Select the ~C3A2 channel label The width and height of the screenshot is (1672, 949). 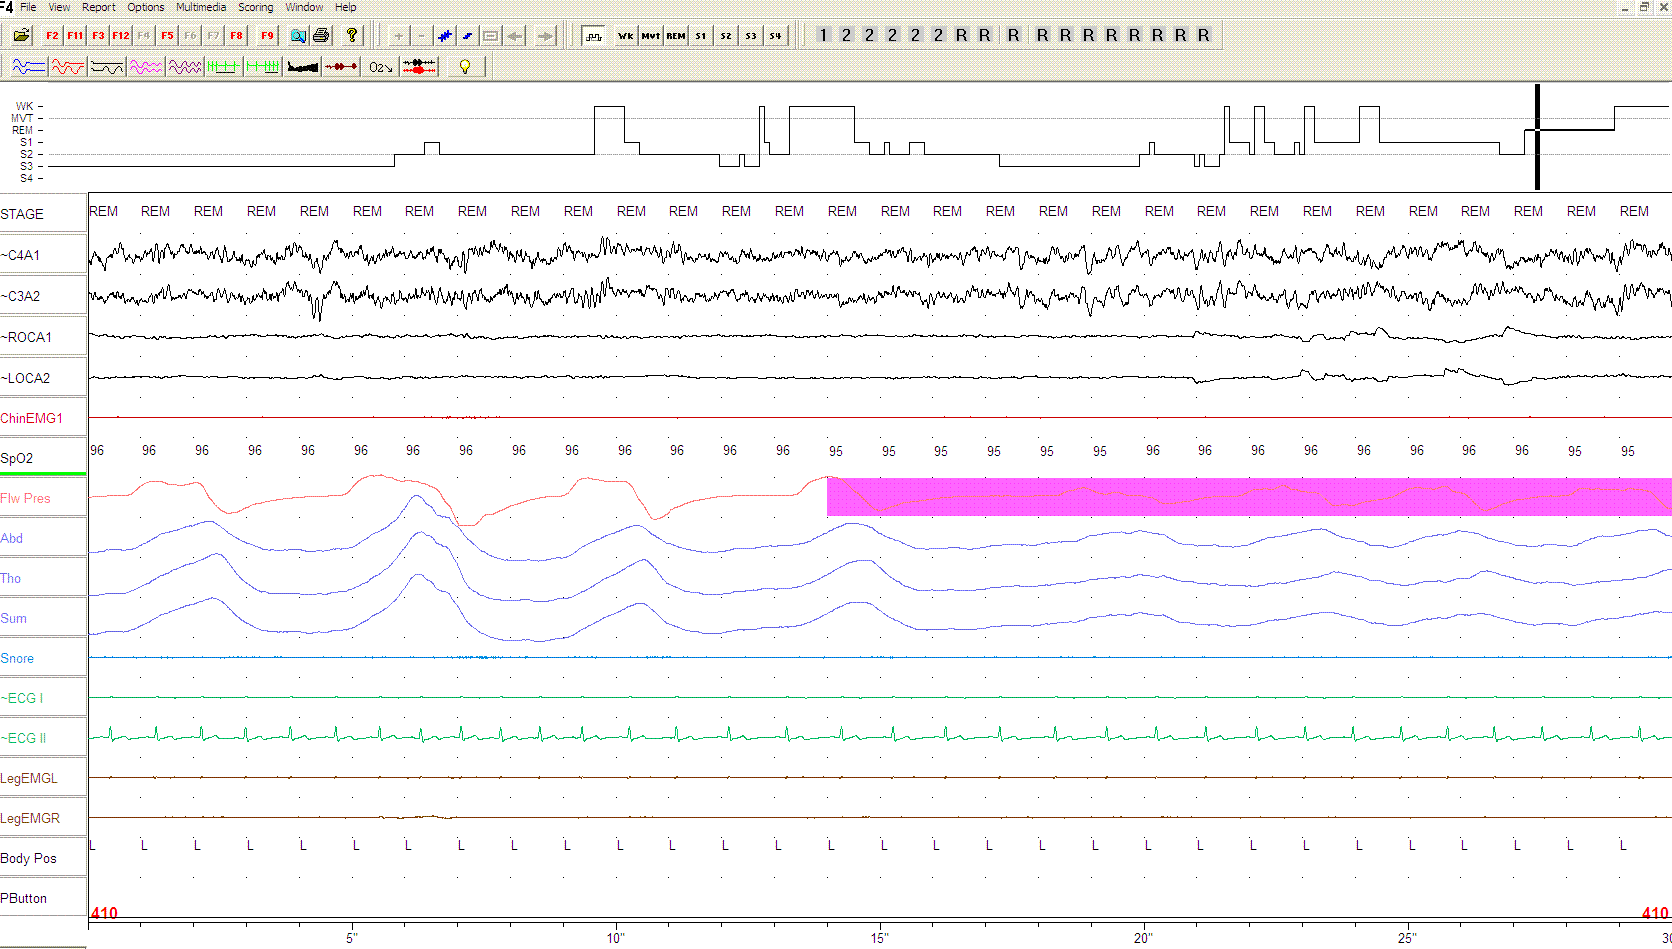tap(43, 296)
